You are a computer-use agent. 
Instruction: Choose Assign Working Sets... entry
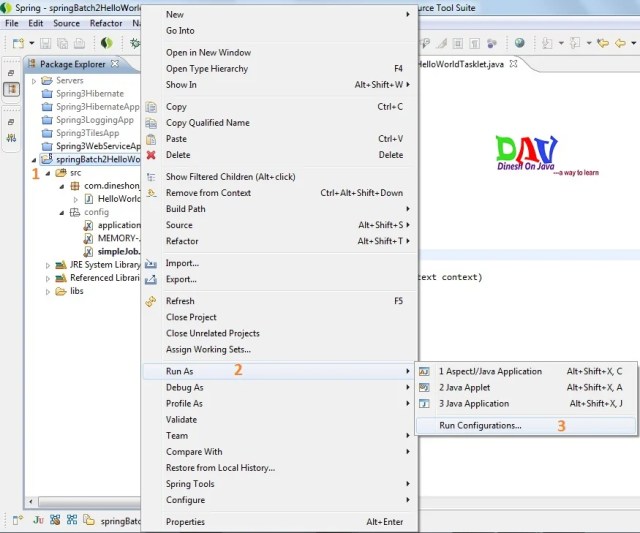click(279, 350)
